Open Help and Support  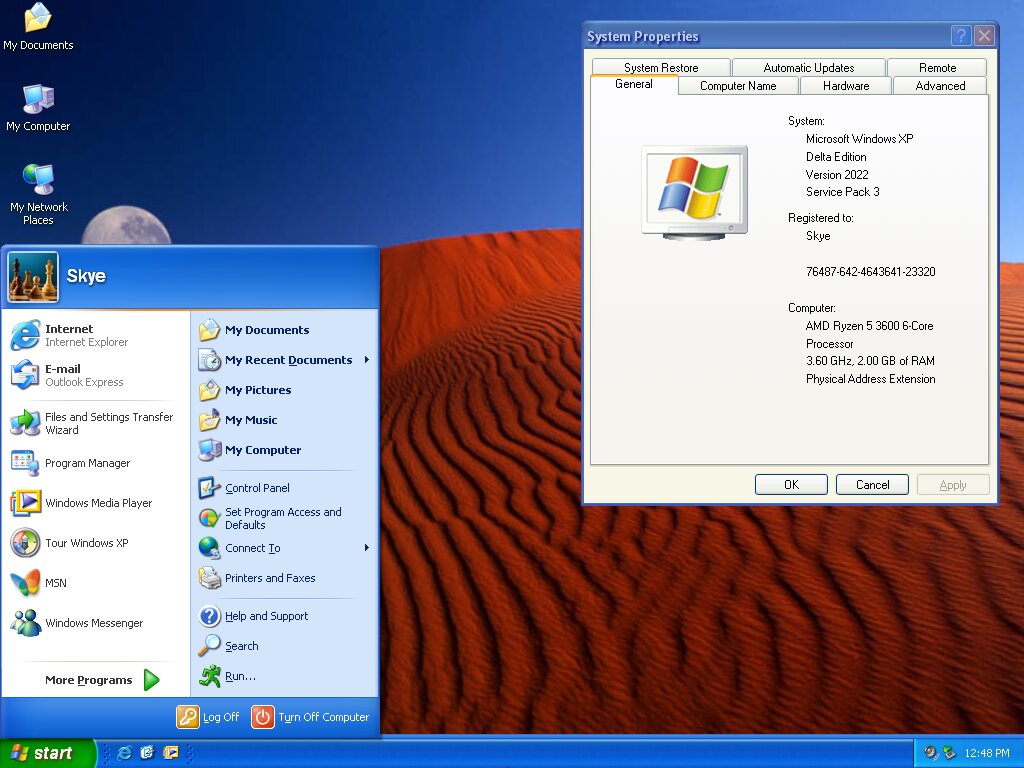pos(286,616)
